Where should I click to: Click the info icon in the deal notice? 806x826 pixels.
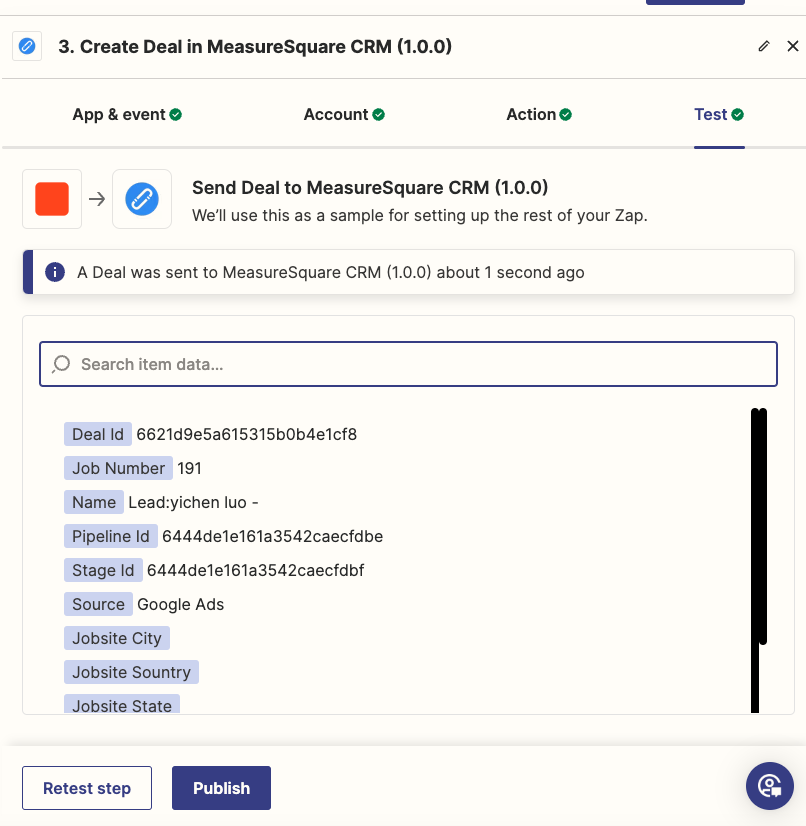(55, 272)
